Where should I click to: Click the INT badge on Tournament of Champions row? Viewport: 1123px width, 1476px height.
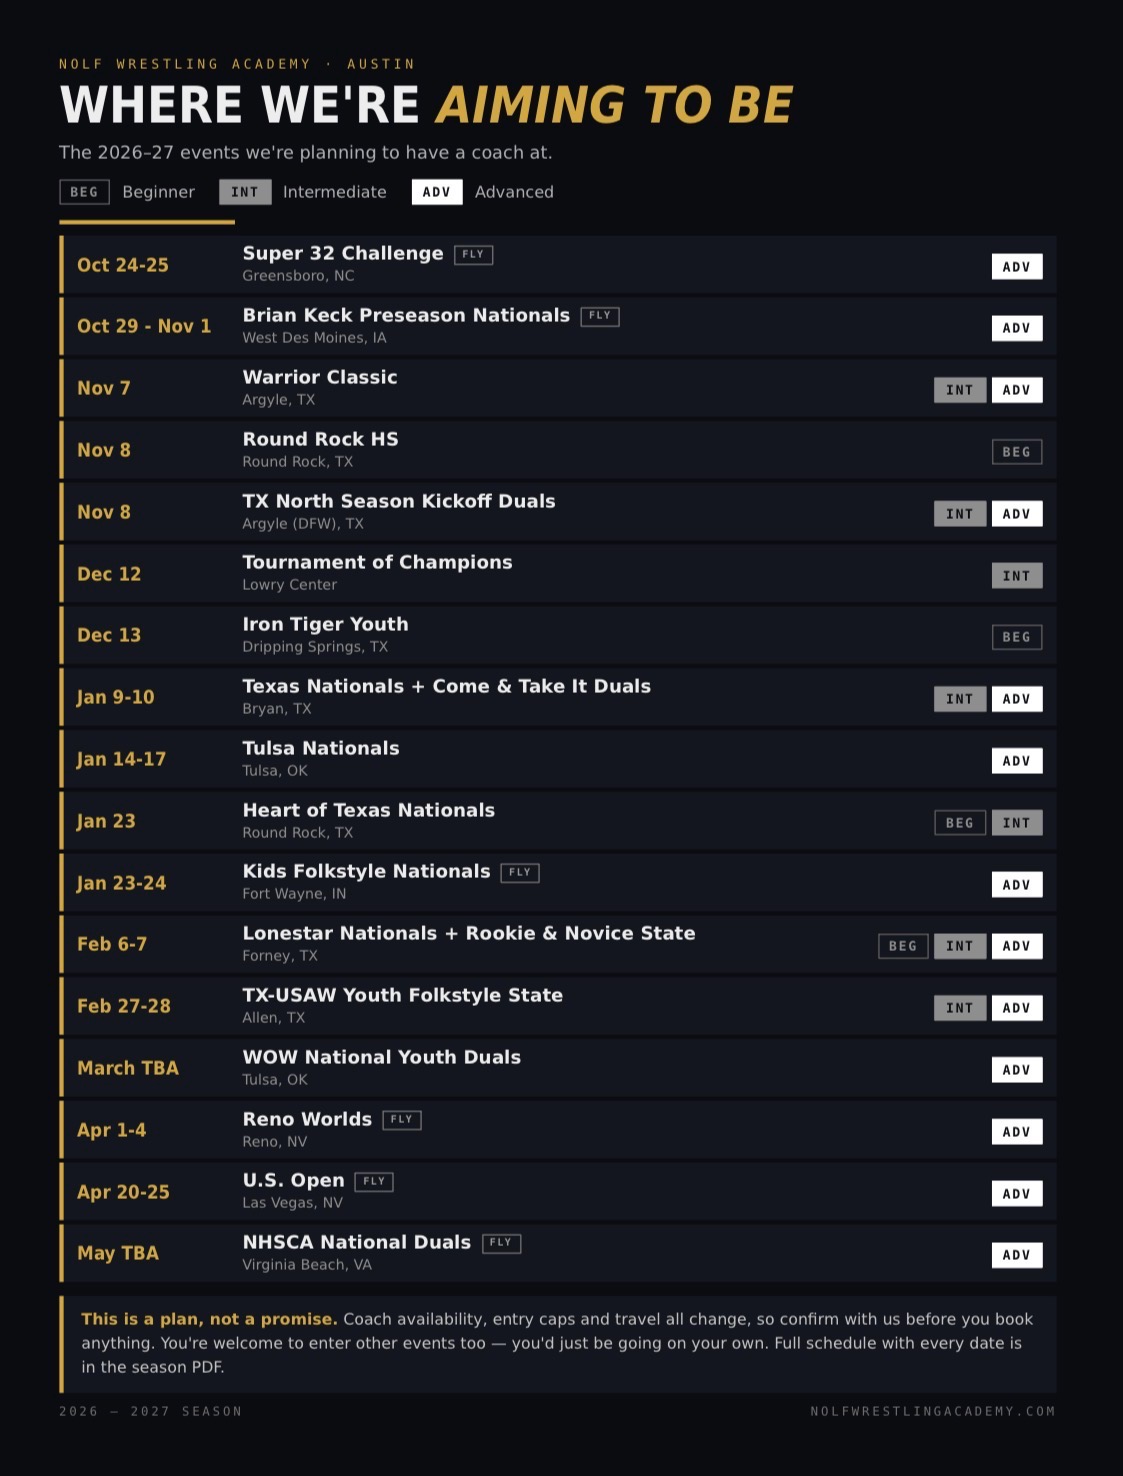click(x=1017, y=576)
